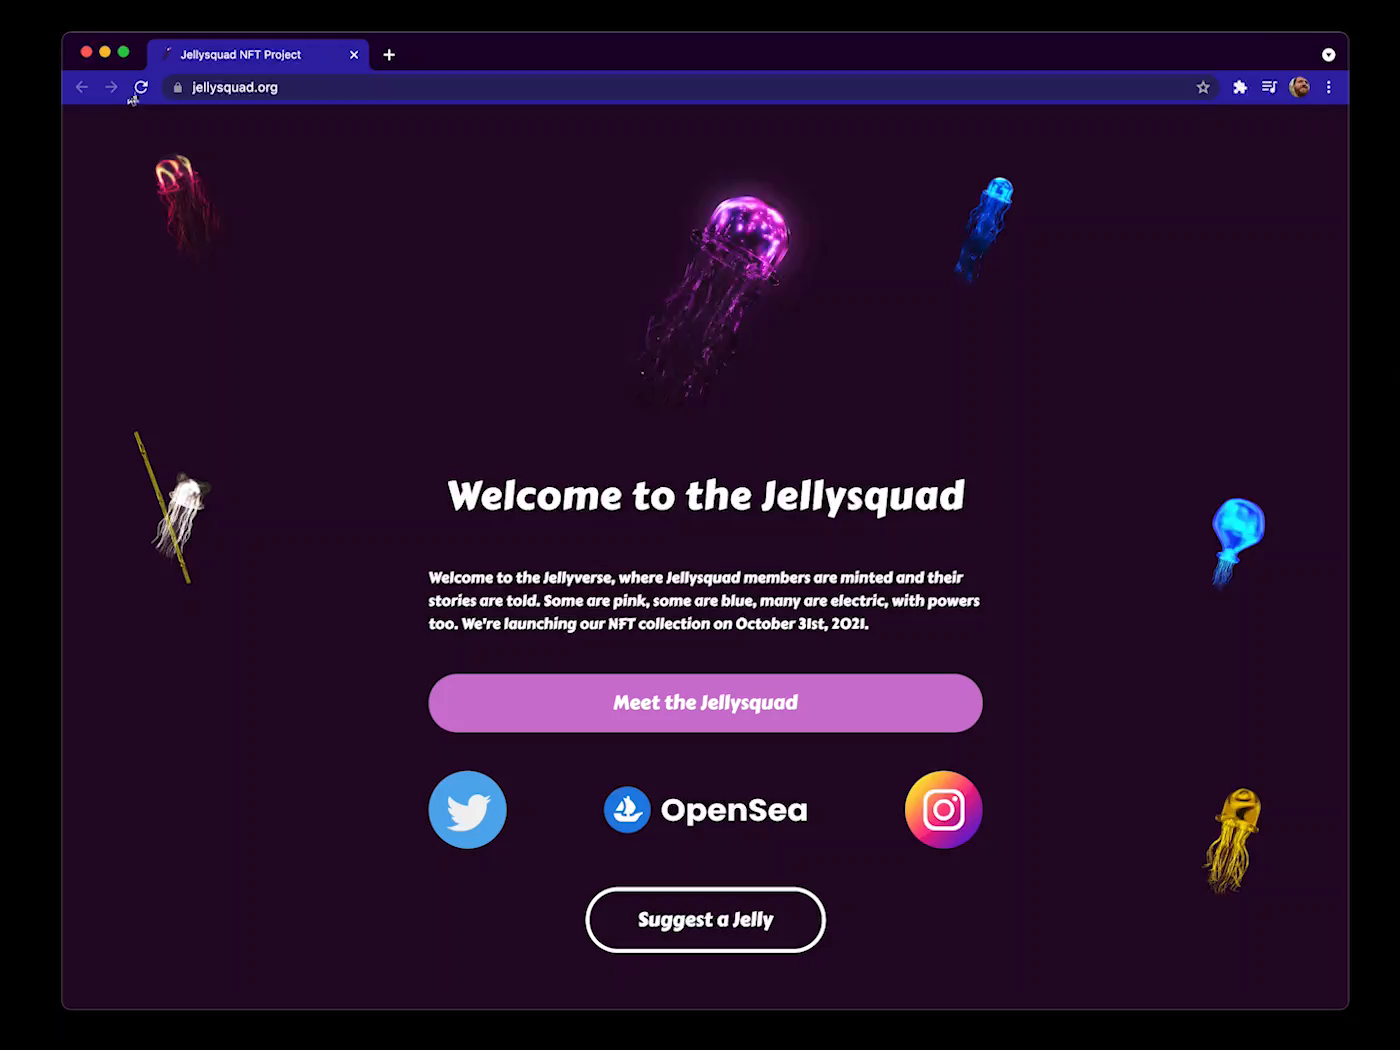The width and height of the screenshot is (1400, 1050).
Task: Reload the page with the refresh icon
Action: 141,87
